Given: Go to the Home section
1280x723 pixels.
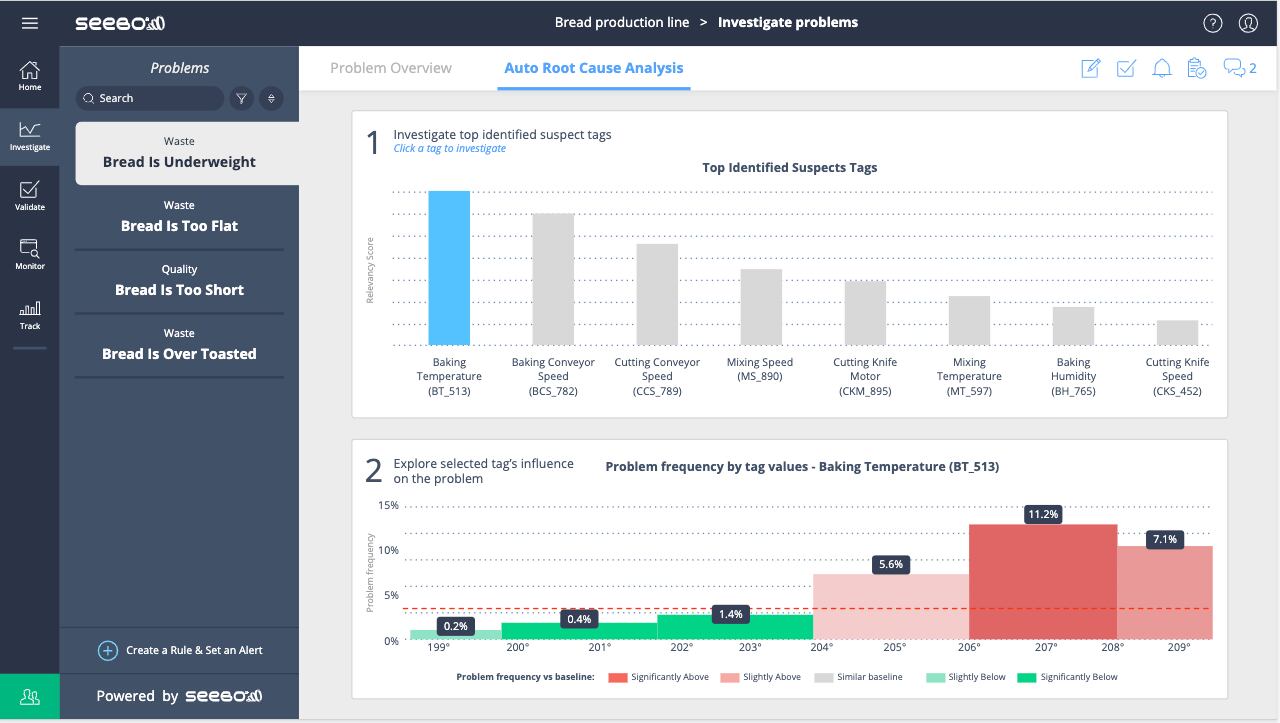Looking at the screenshot, I should coord(30,76).
